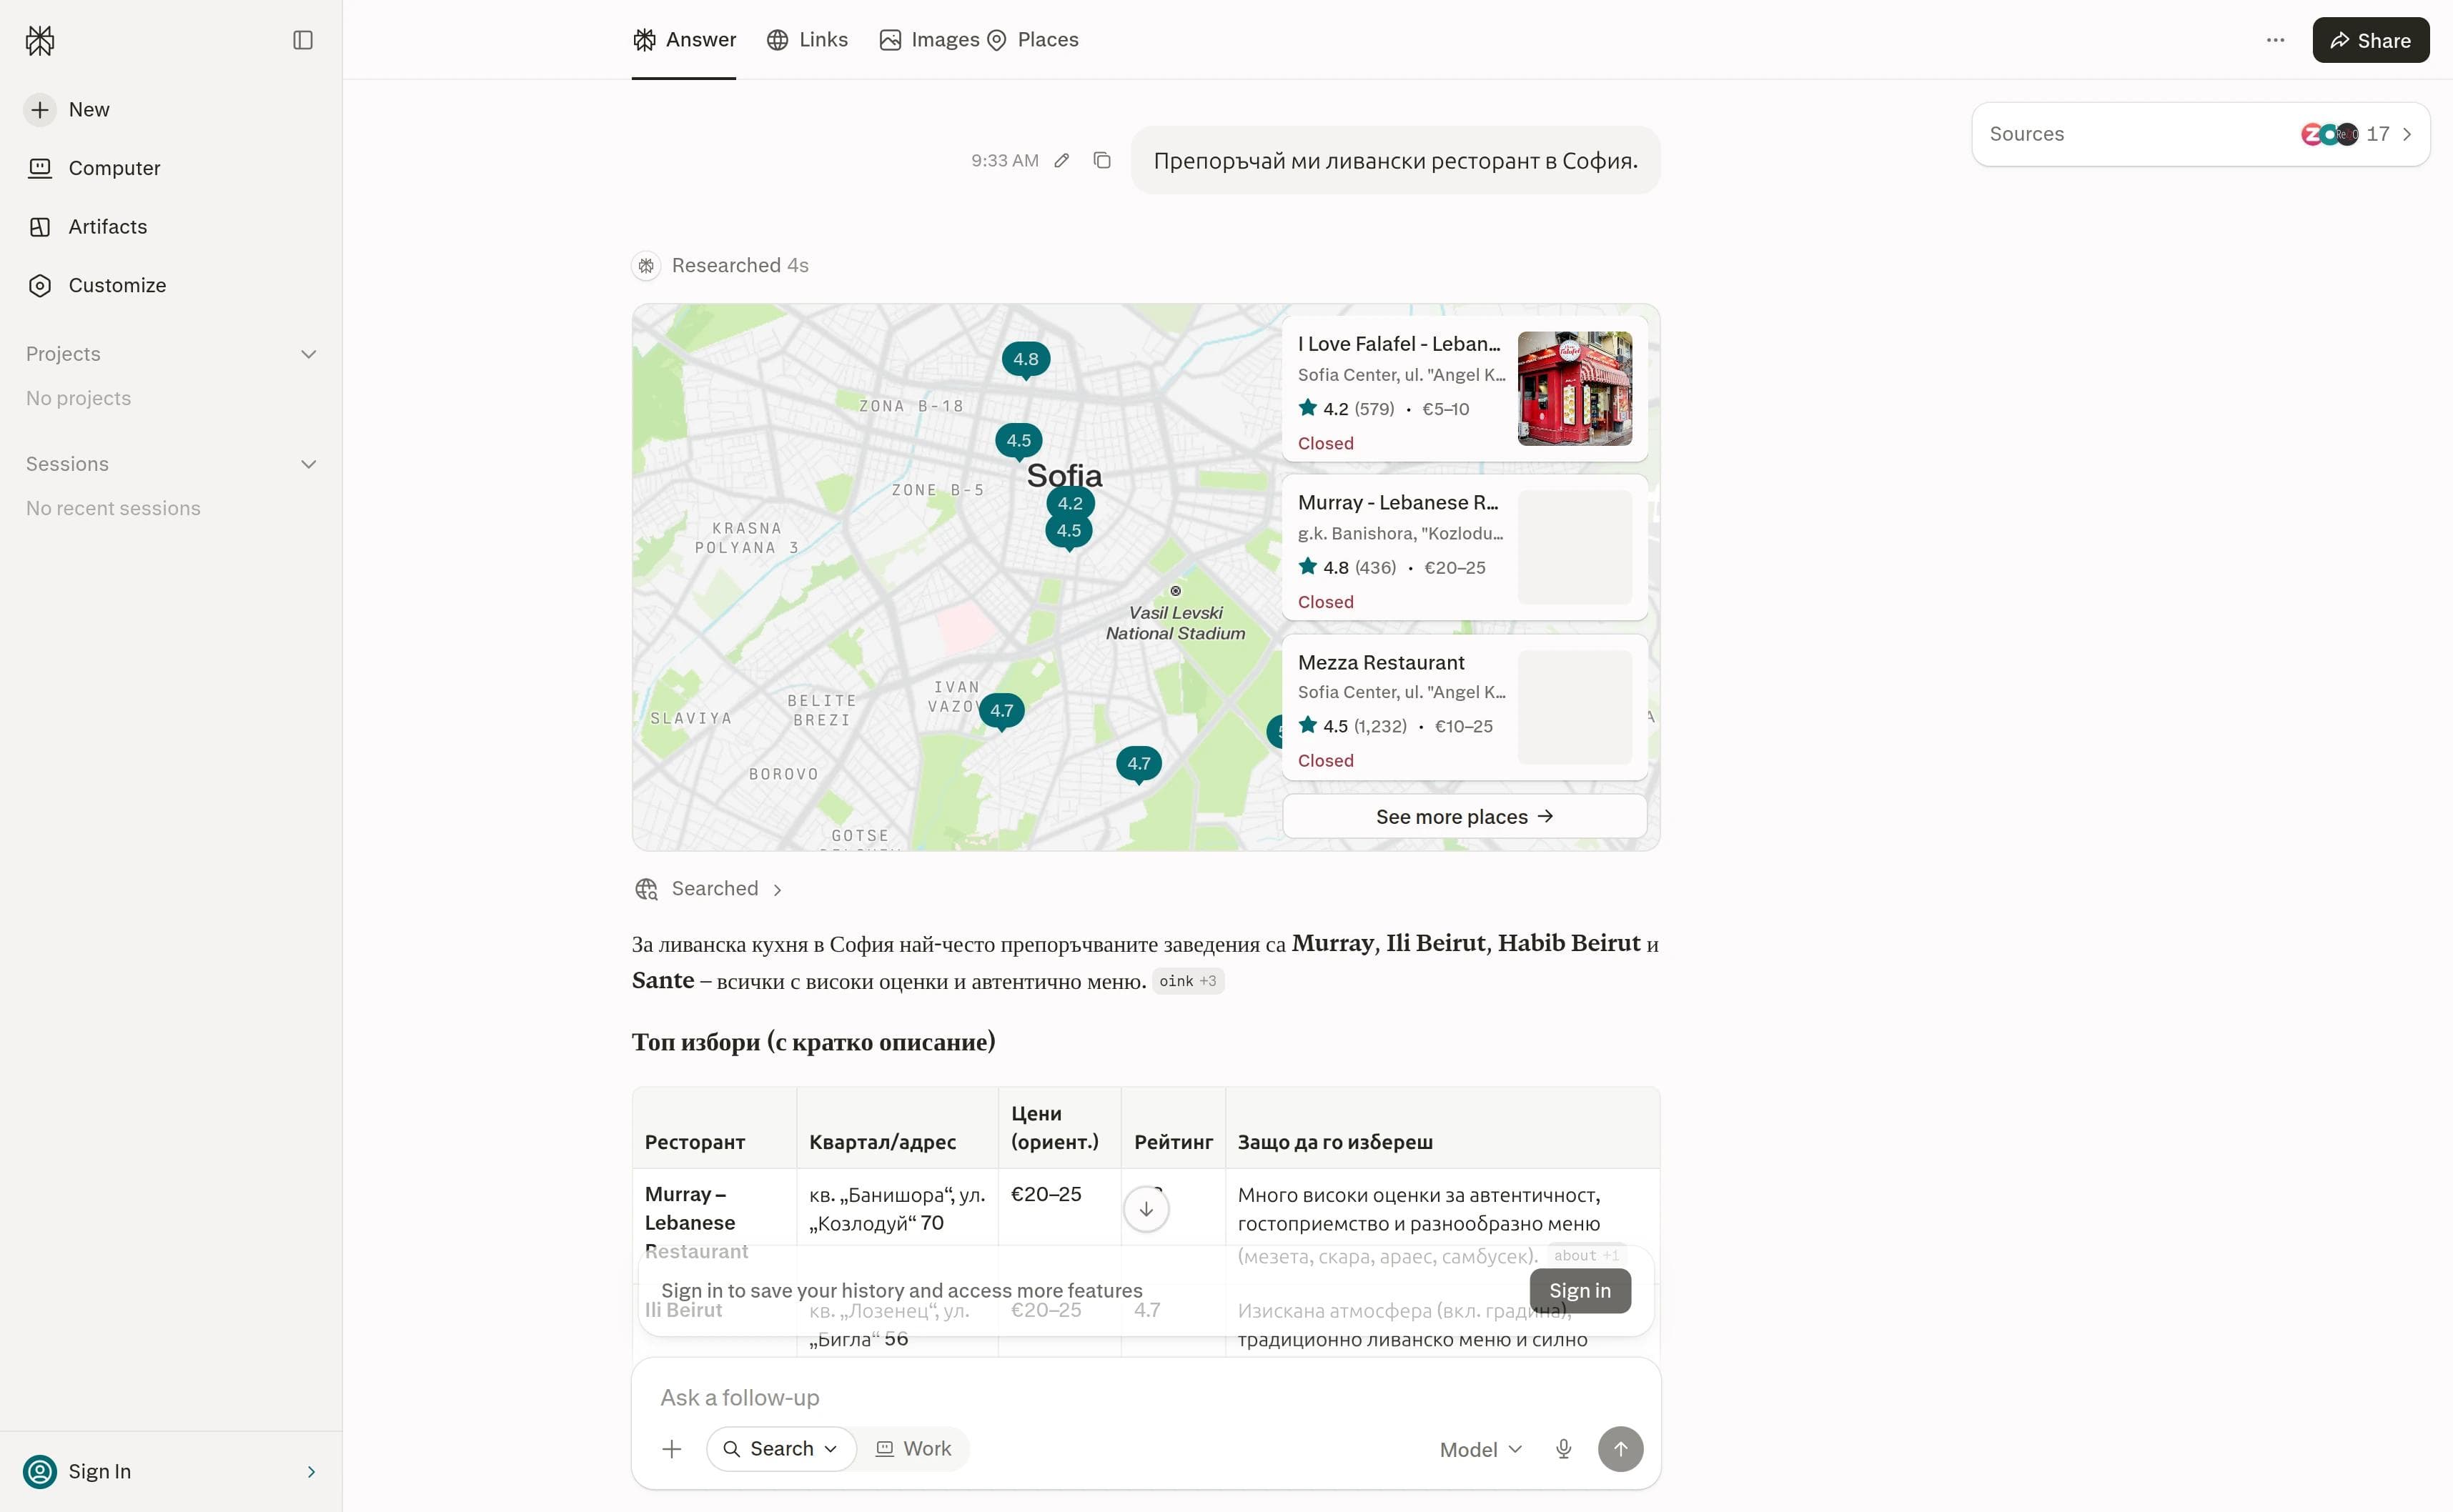The width and height of the screenshot is (2453, 1512).
Task: Click the Share button
Action: pos(2371,40)
